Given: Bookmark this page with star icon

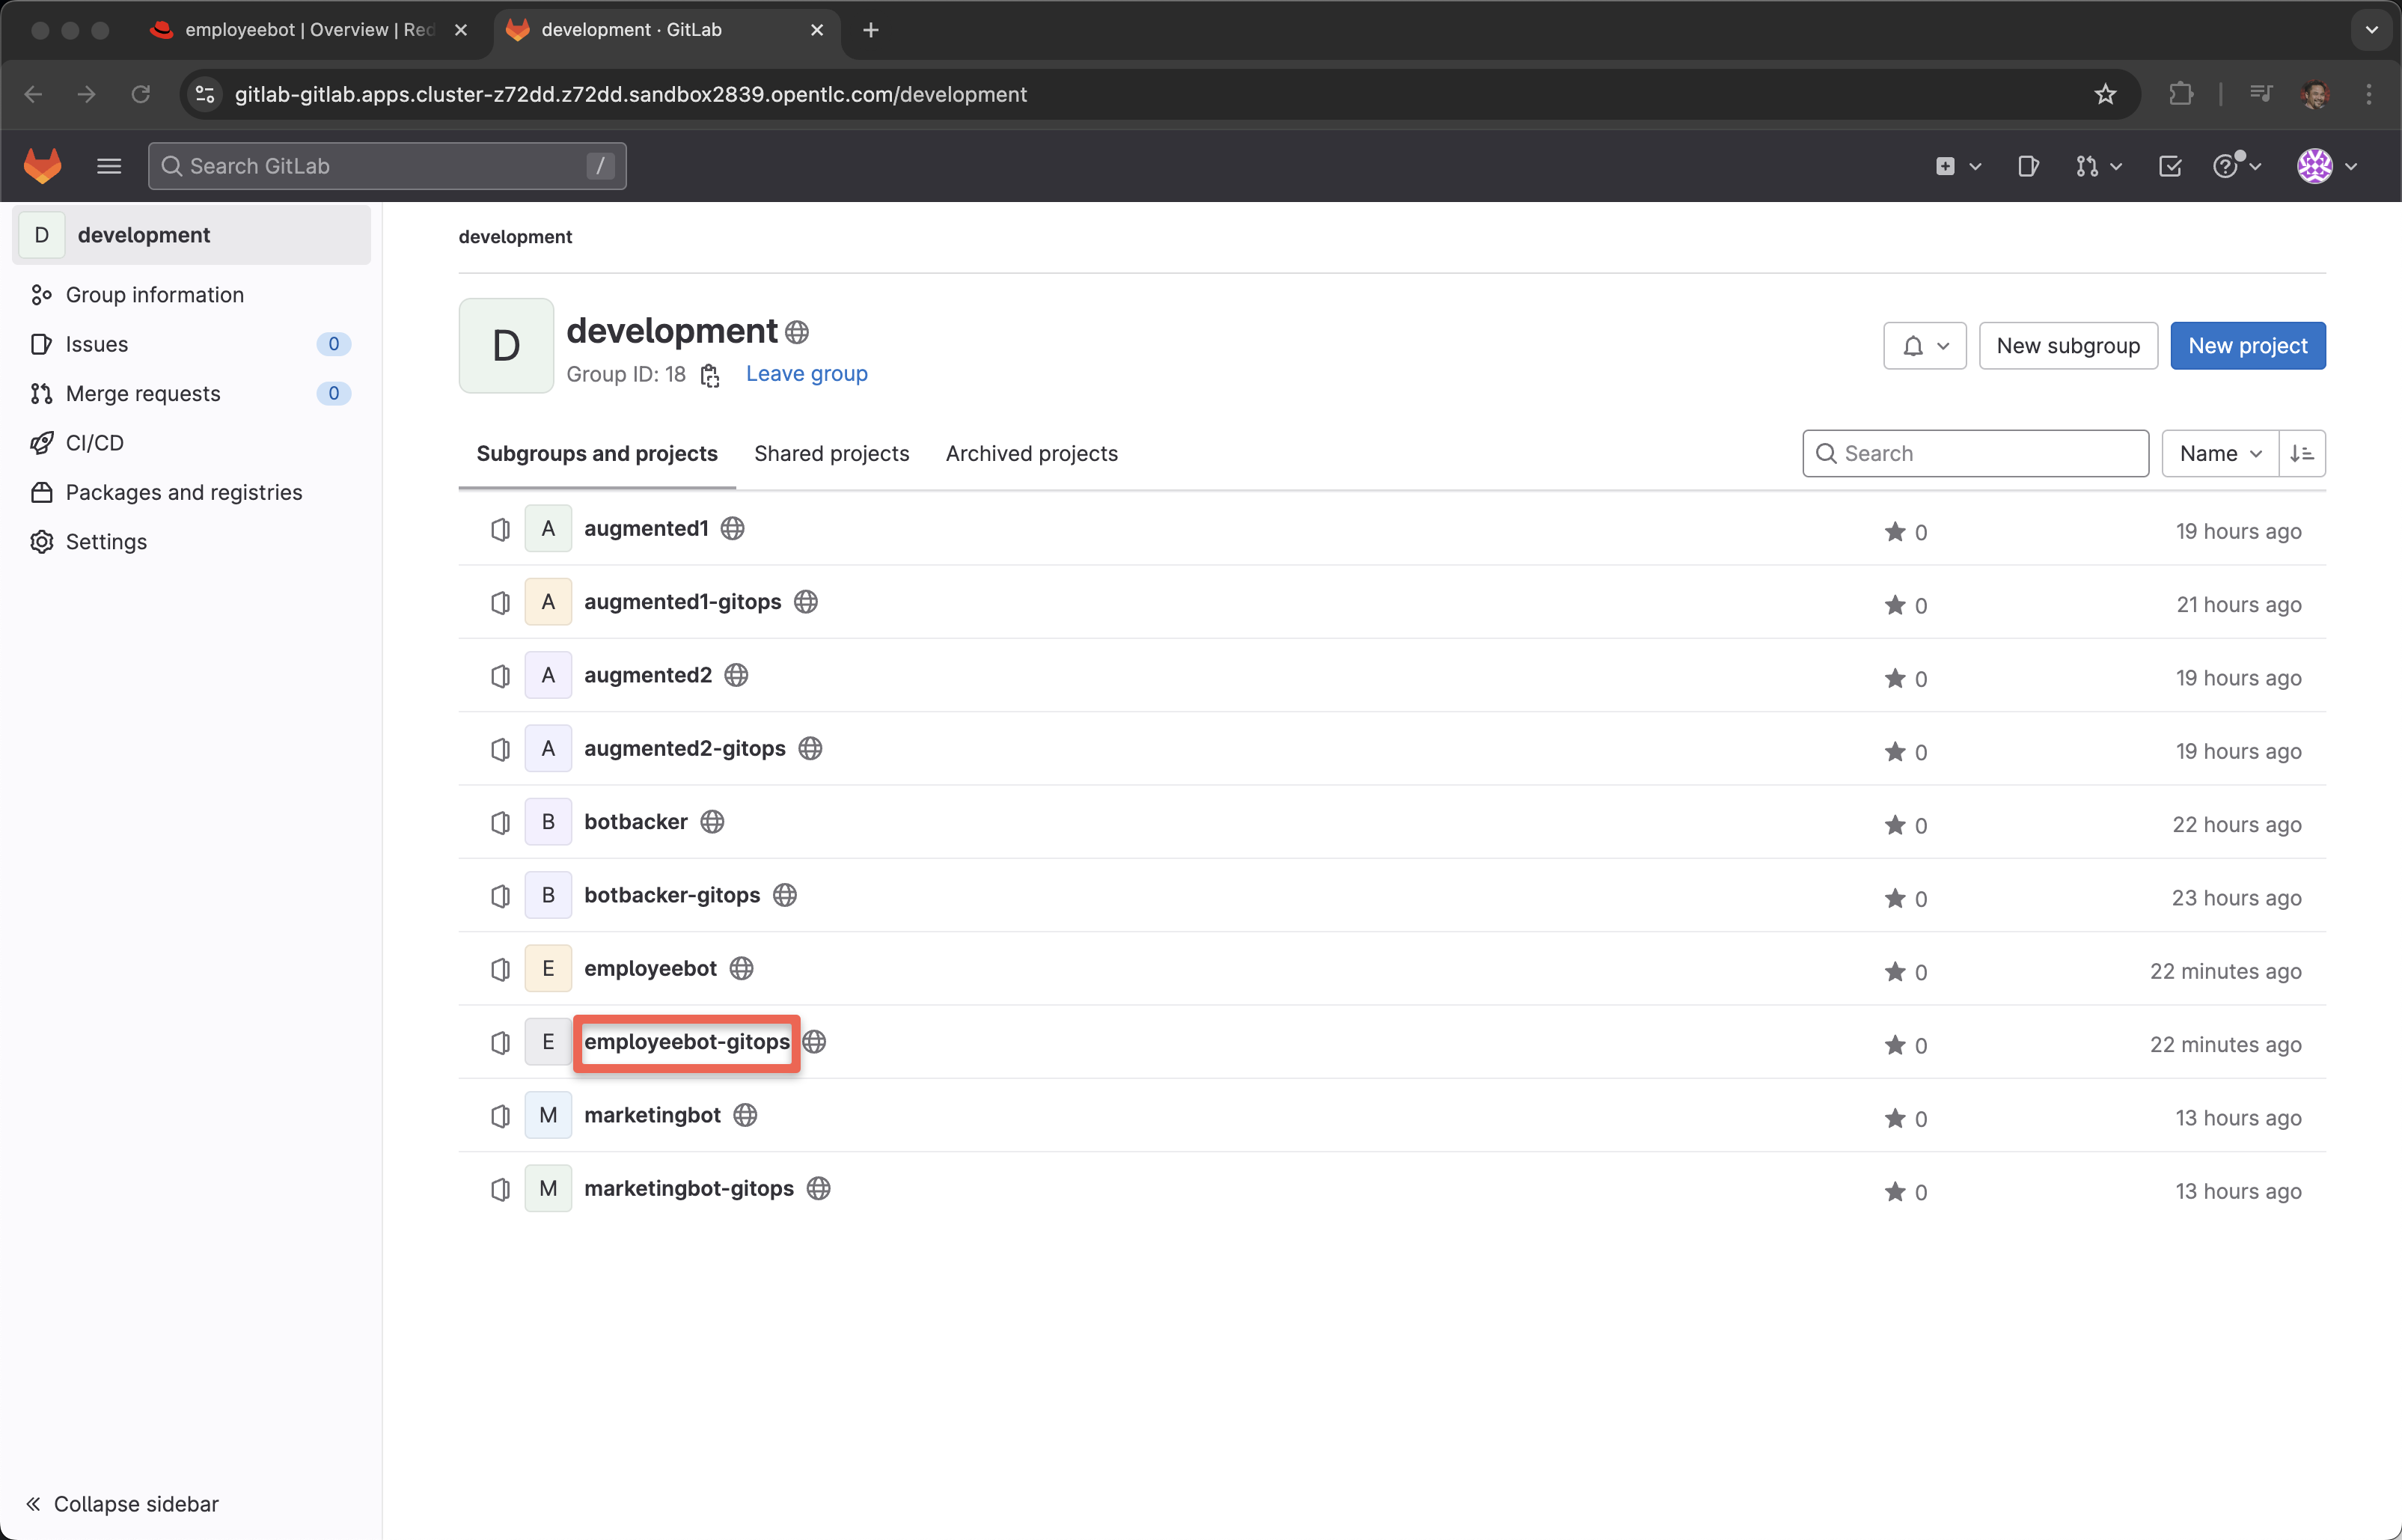Looking at the screenshot, I should click(x=2105, y=94).
